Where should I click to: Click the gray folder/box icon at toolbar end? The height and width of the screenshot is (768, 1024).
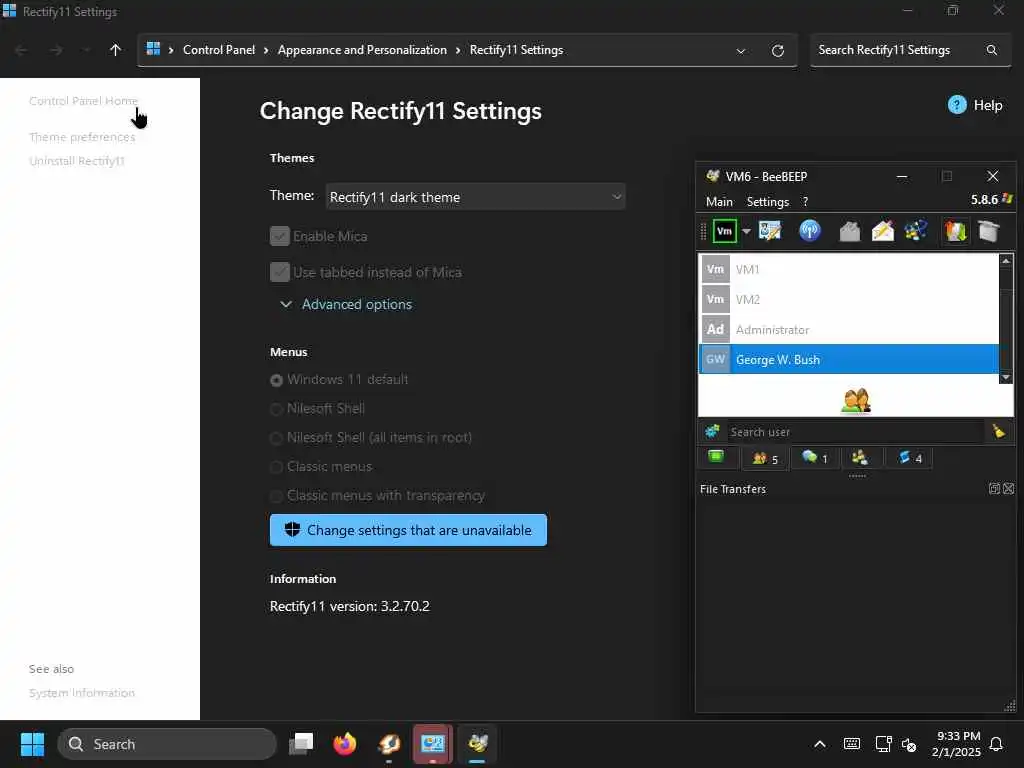click(x=989, y=231)
